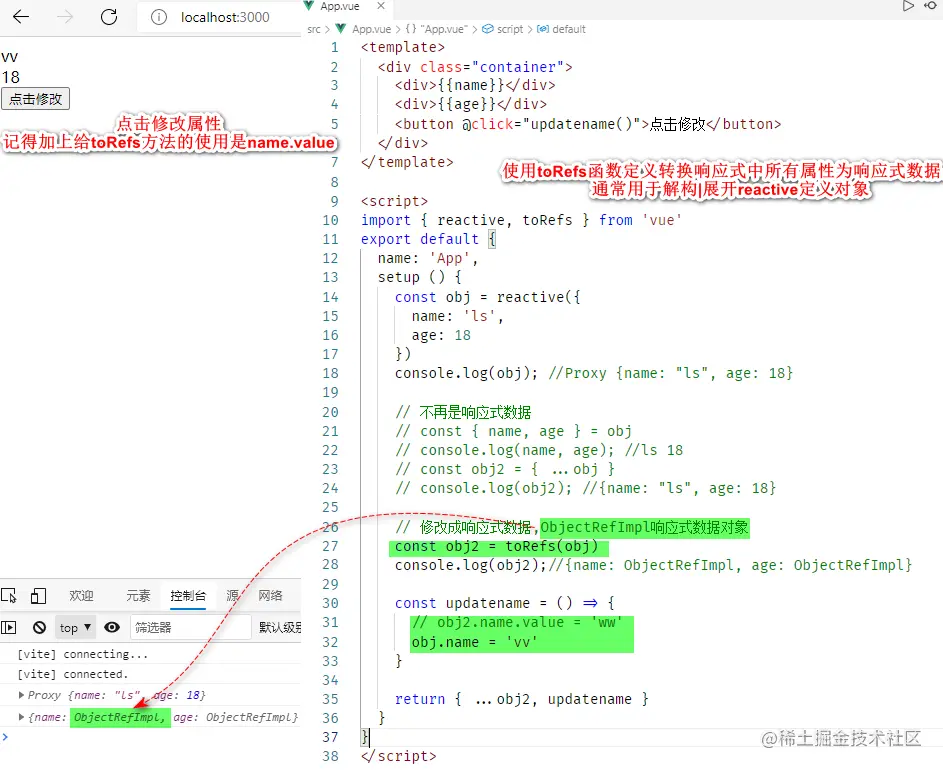Click 'updatename' in the return statement

pos(589,698)
